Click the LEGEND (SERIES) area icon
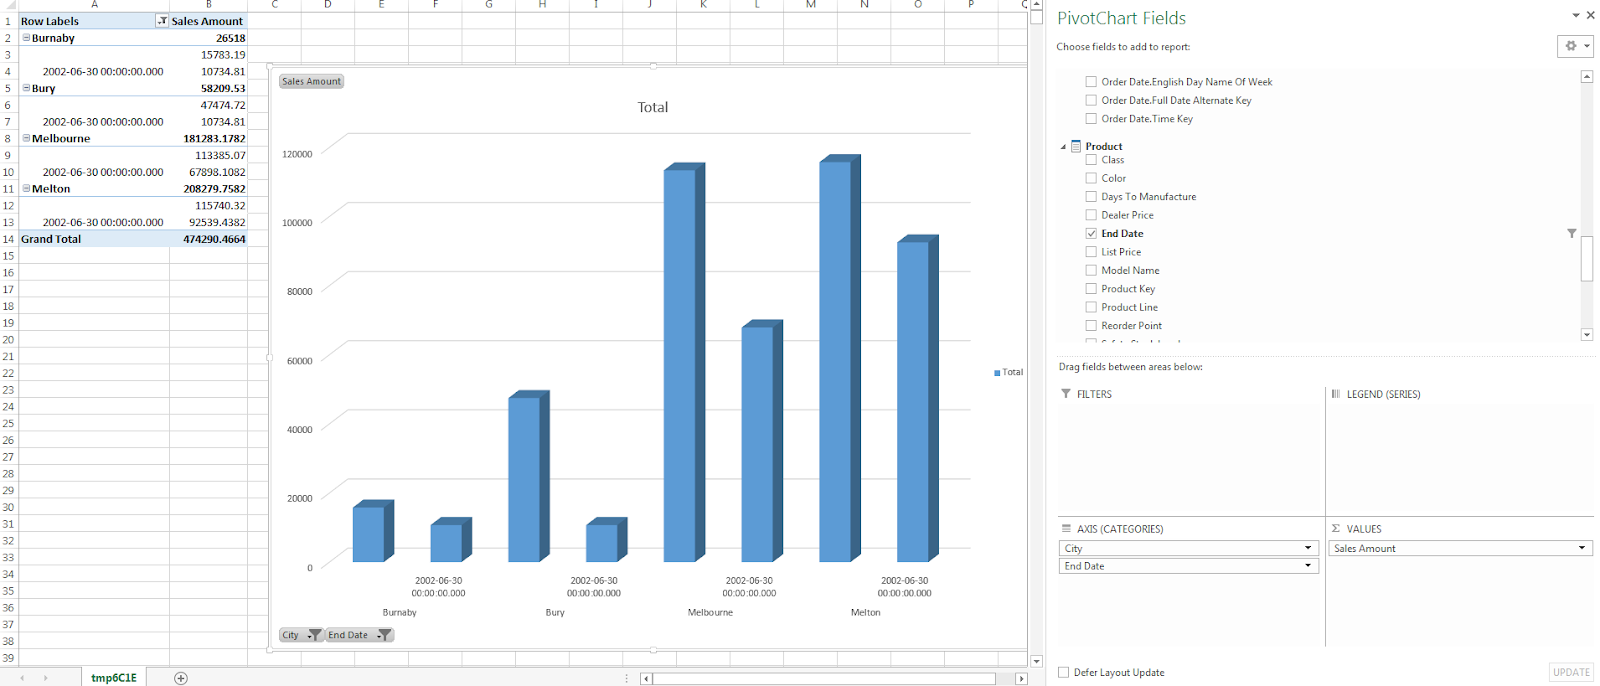This screenshot has height=686, width=1600. click(x=1336, y=394)
